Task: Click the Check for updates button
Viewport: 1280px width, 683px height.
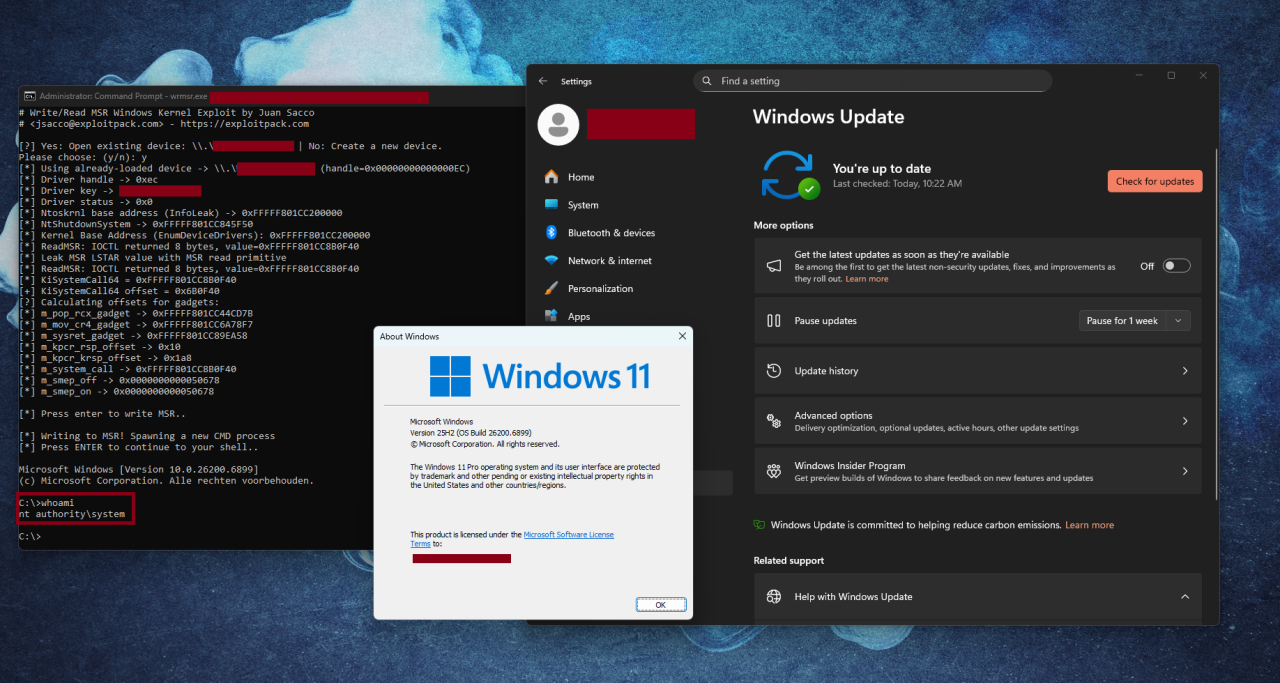Action: click(x=1154, y=181)
